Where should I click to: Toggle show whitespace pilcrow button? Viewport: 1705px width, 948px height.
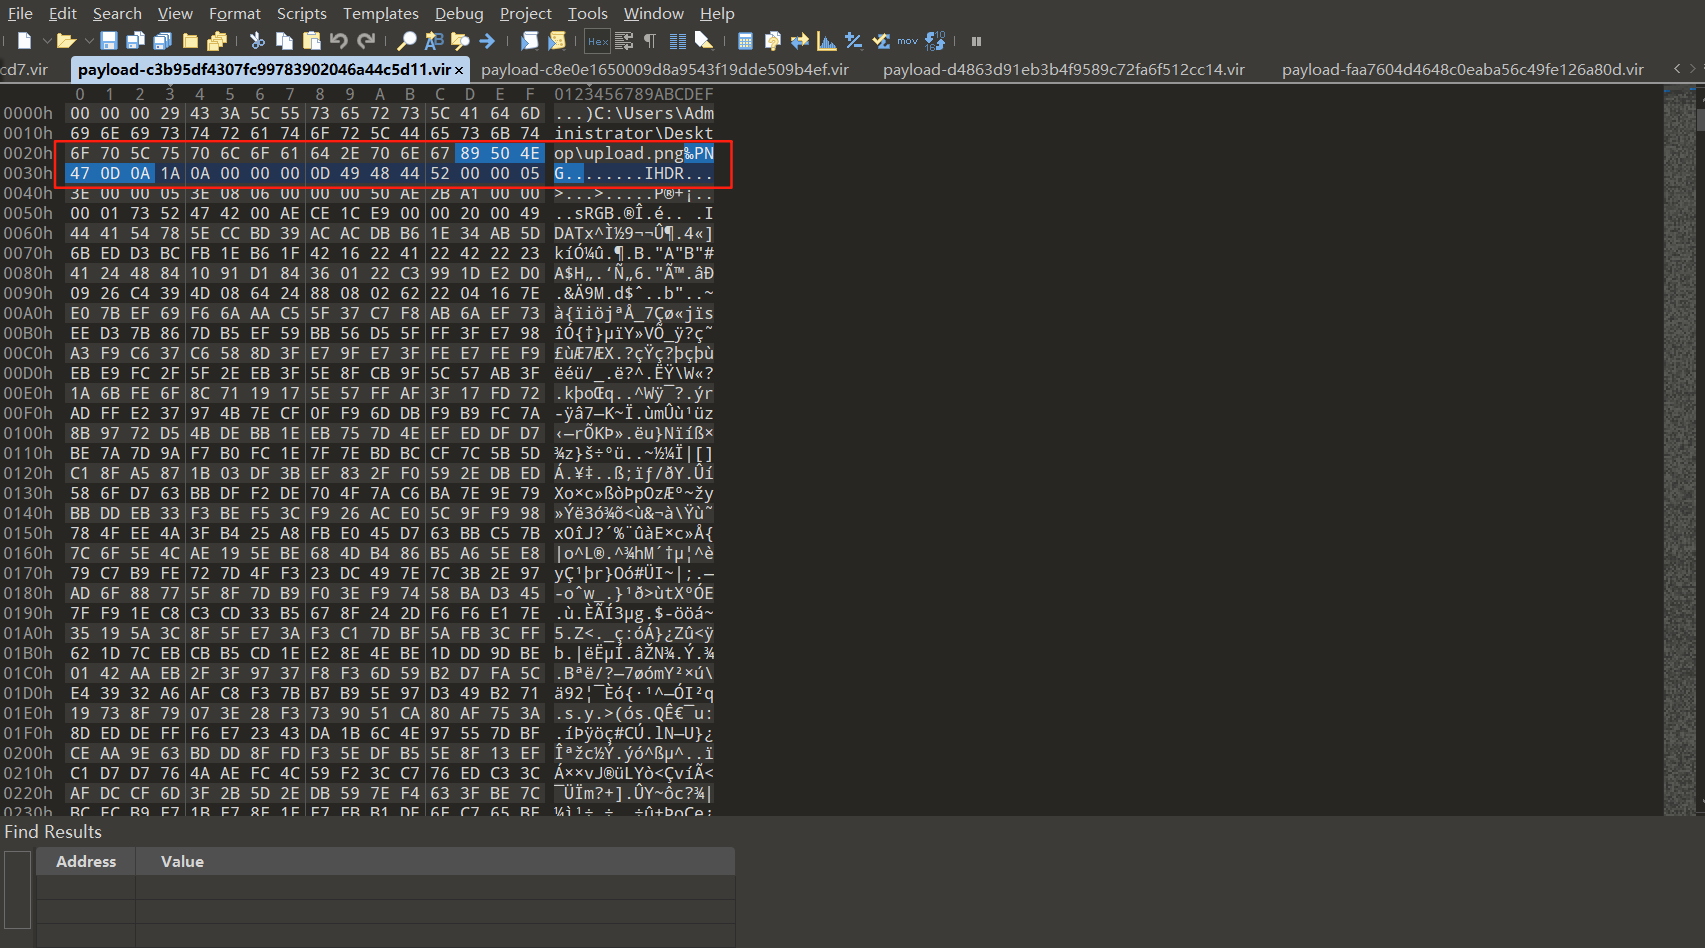pos(650,41)
